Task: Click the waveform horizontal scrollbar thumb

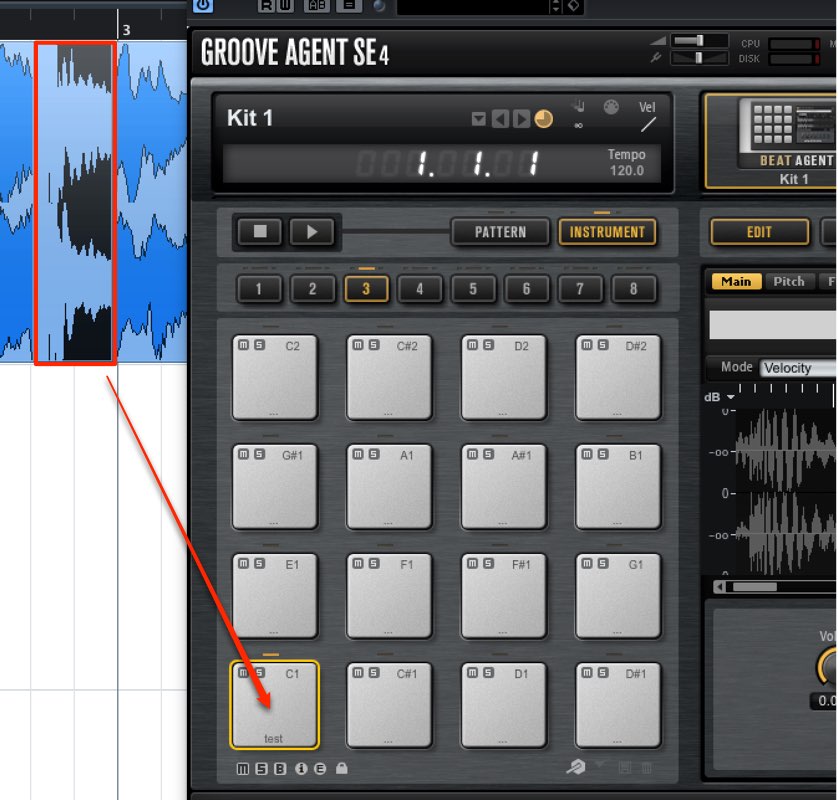Action: 755,587
